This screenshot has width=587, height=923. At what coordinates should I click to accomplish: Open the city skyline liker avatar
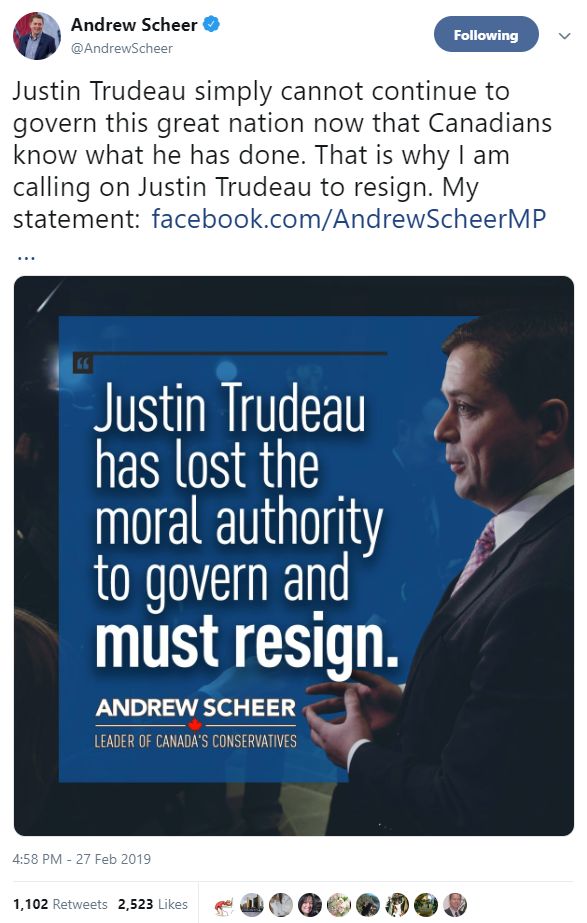(x=252, y=905)
